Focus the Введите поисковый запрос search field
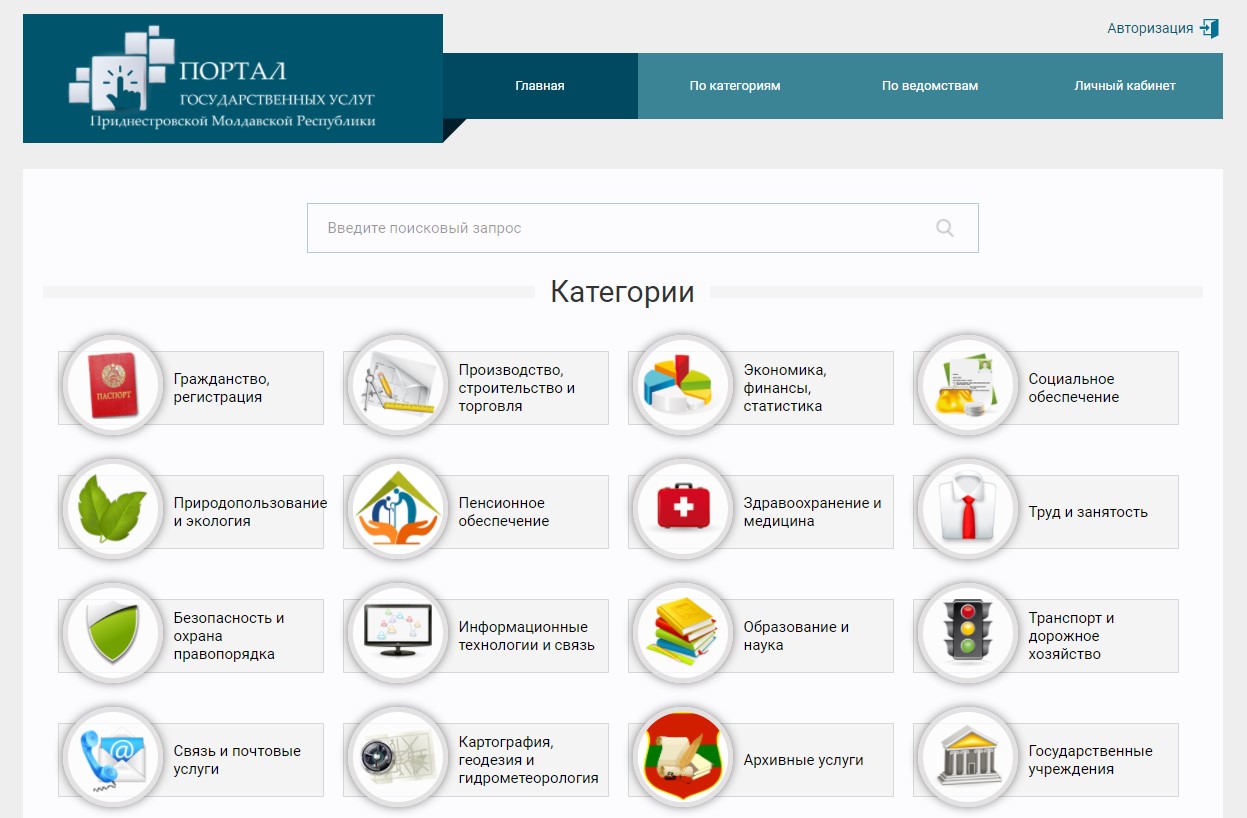Screen dimensions: 1247x818 tap(620, 228)
